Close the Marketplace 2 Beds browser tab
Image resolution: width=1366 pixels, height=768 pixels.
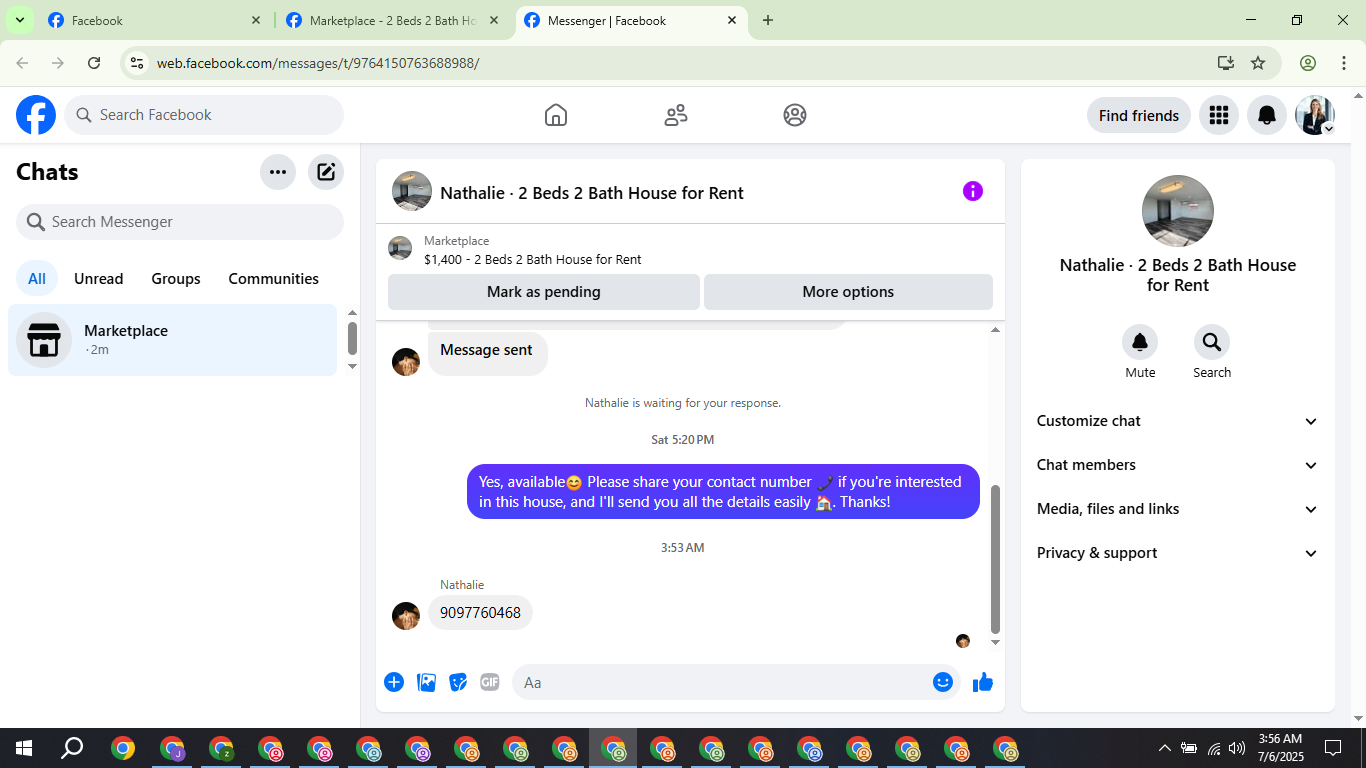click(x=494, y=20)
